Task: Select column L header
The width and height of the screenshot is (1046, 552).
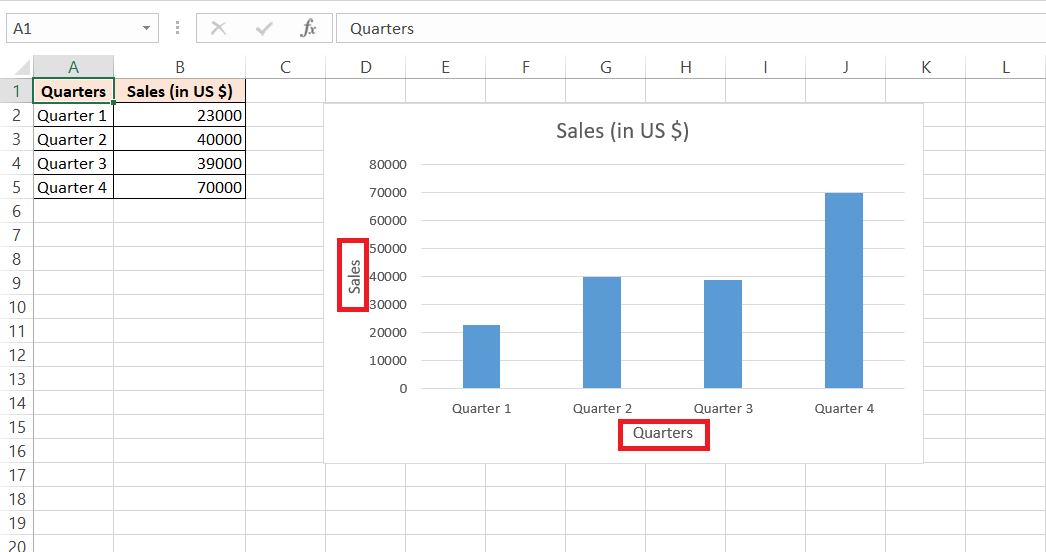Action: (x=1006, y=67)
